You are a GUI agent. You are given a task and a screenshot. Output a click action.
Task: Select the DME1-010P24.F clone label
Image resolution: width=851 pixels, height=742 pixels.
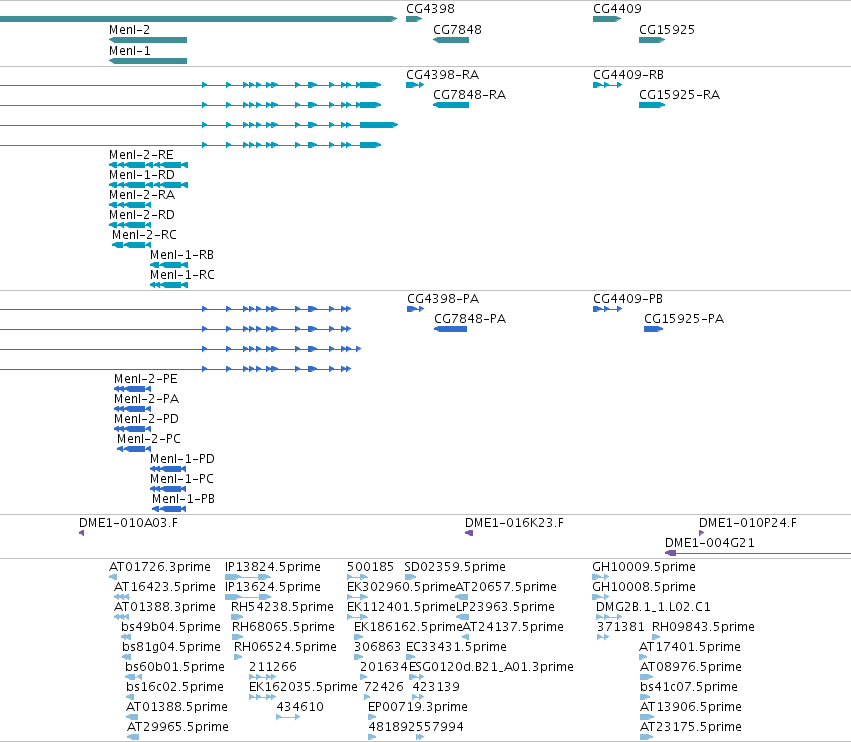coord(748,523)
